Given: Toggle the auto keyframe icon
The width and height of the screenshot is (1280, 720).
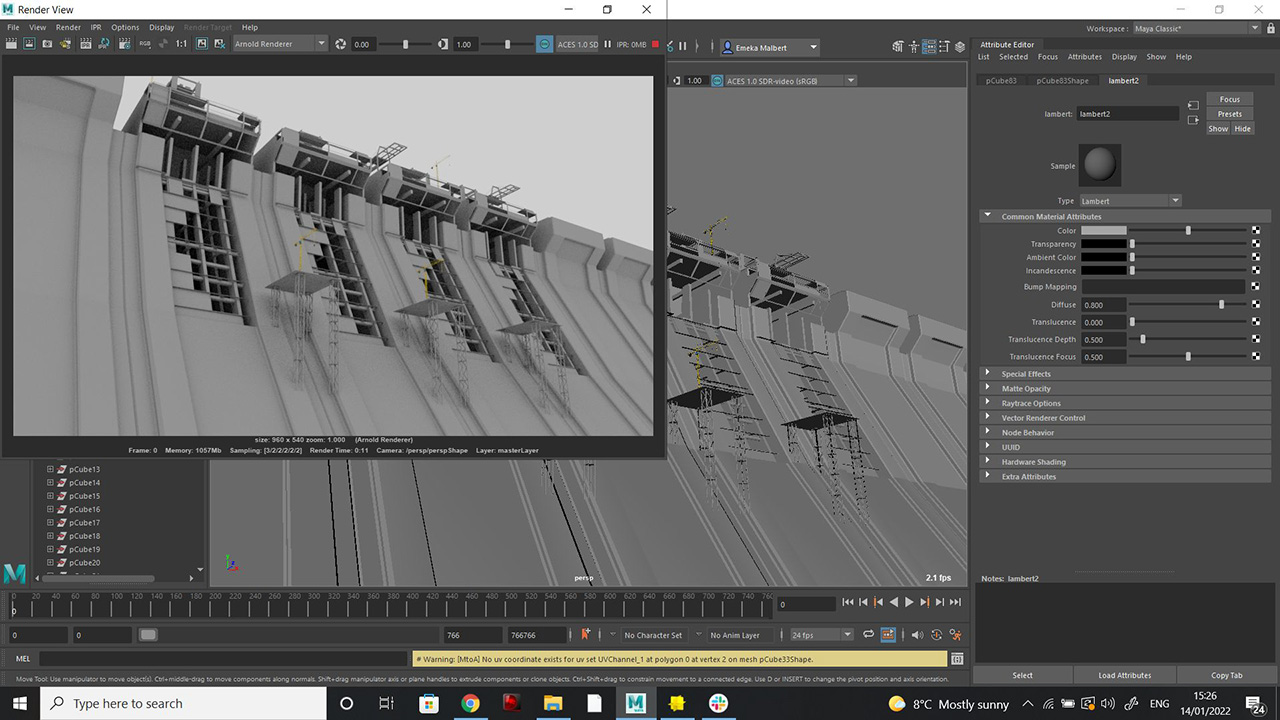Looking at the screenshot, I should 936,634.
